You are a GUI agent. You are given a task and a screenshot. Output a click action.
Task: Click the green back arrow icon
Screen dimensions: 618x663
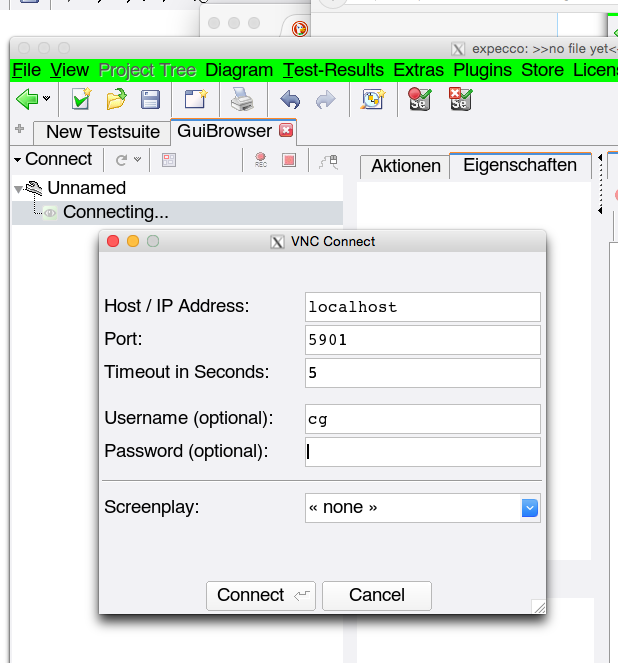27,99
